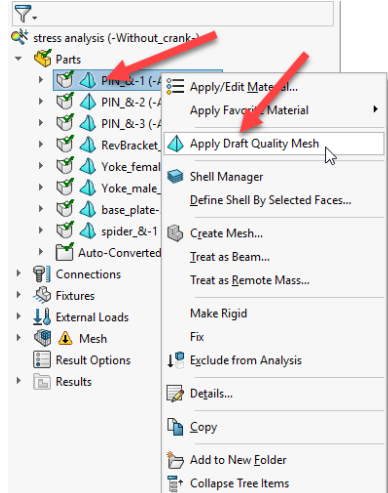
Task: Click the Collapse Tree Items icon
Action: pyautogui.click(x=175, y=483)
